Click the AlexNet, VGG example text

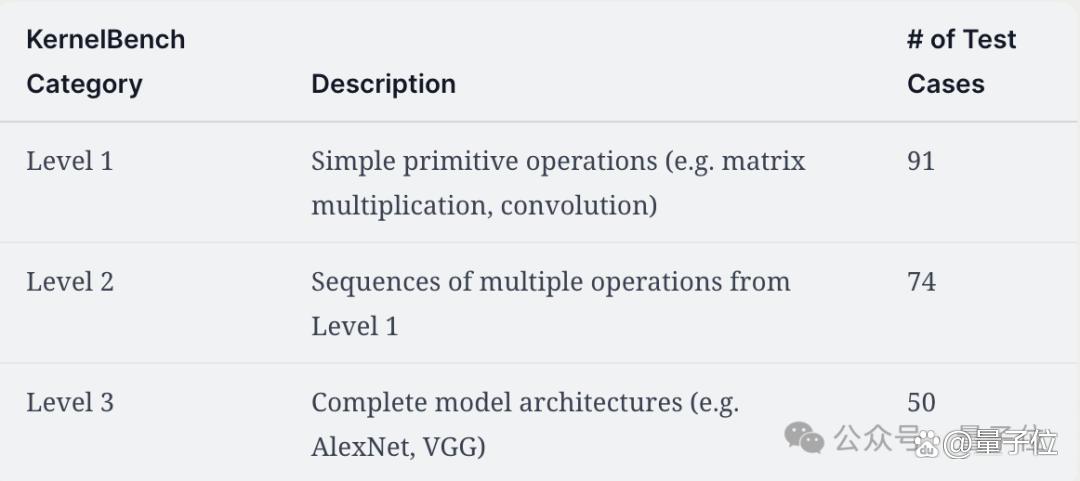click(398, 447)
